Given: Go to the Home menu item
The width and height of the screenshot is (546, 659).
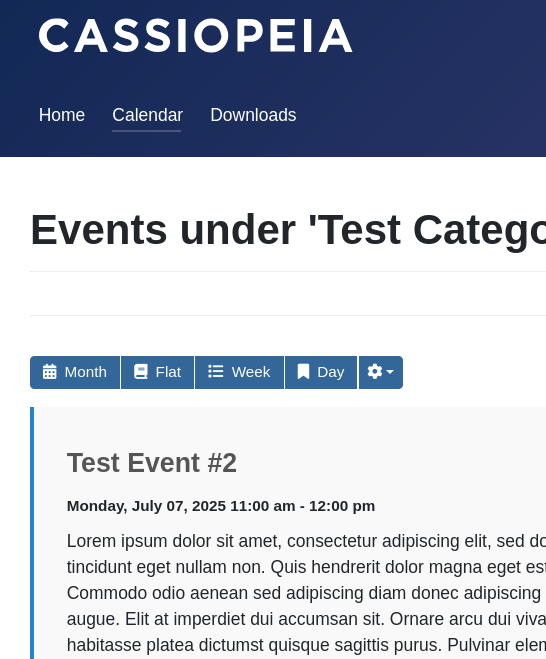Looking at the screenshot, I should [62, 115].
